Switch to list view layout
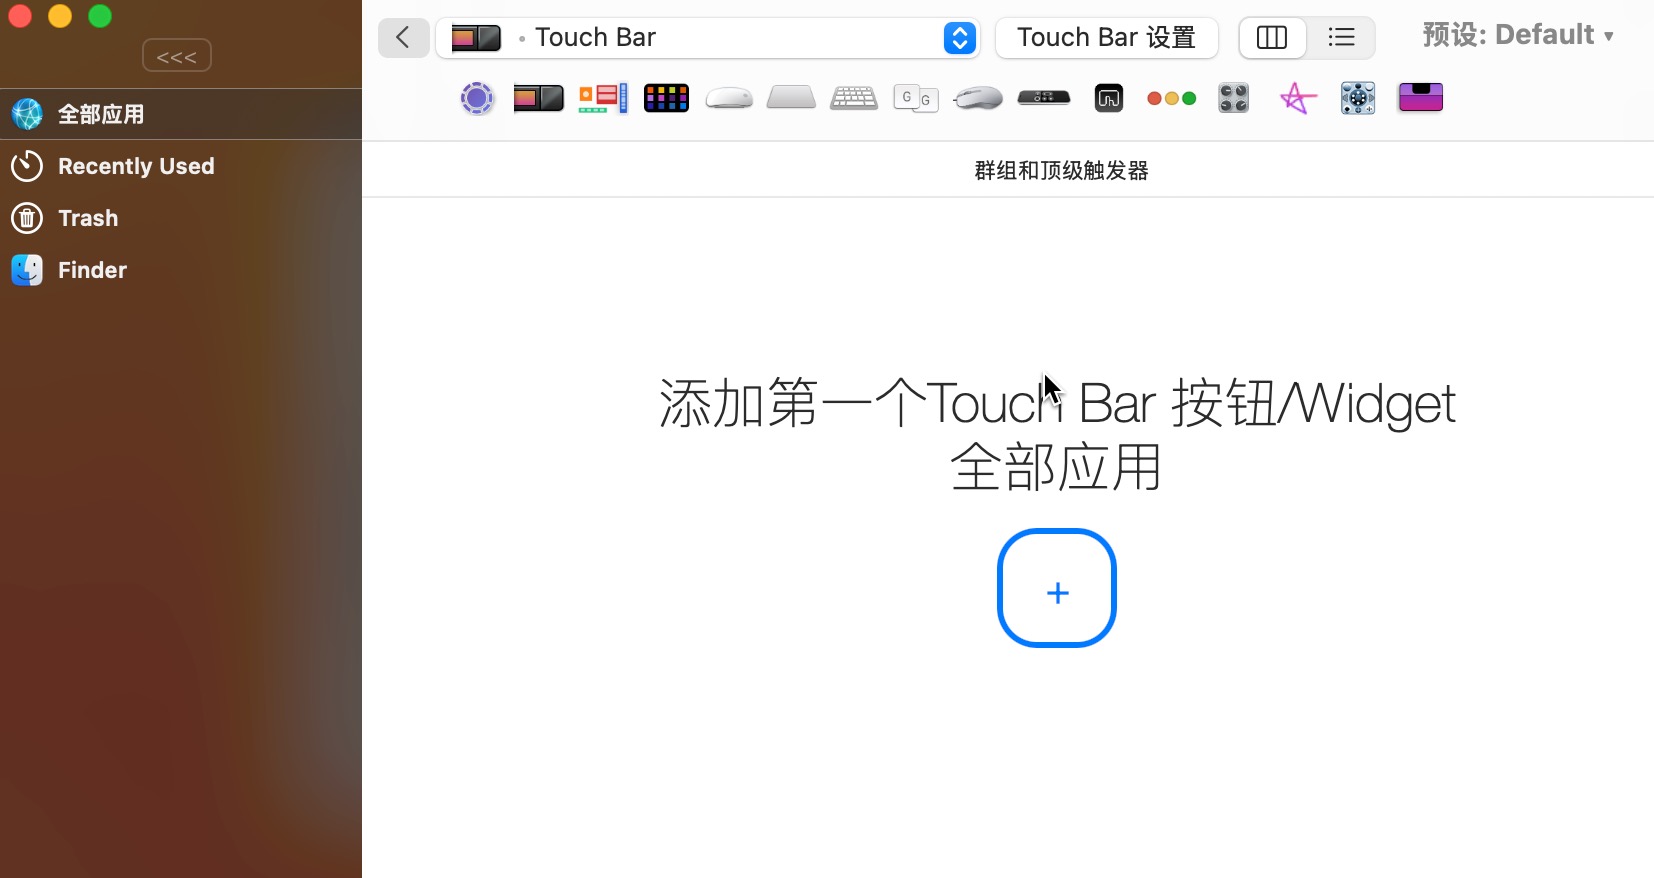Image resolution: width=1654 pixels, height=878 pixels. pos(1341,38)
